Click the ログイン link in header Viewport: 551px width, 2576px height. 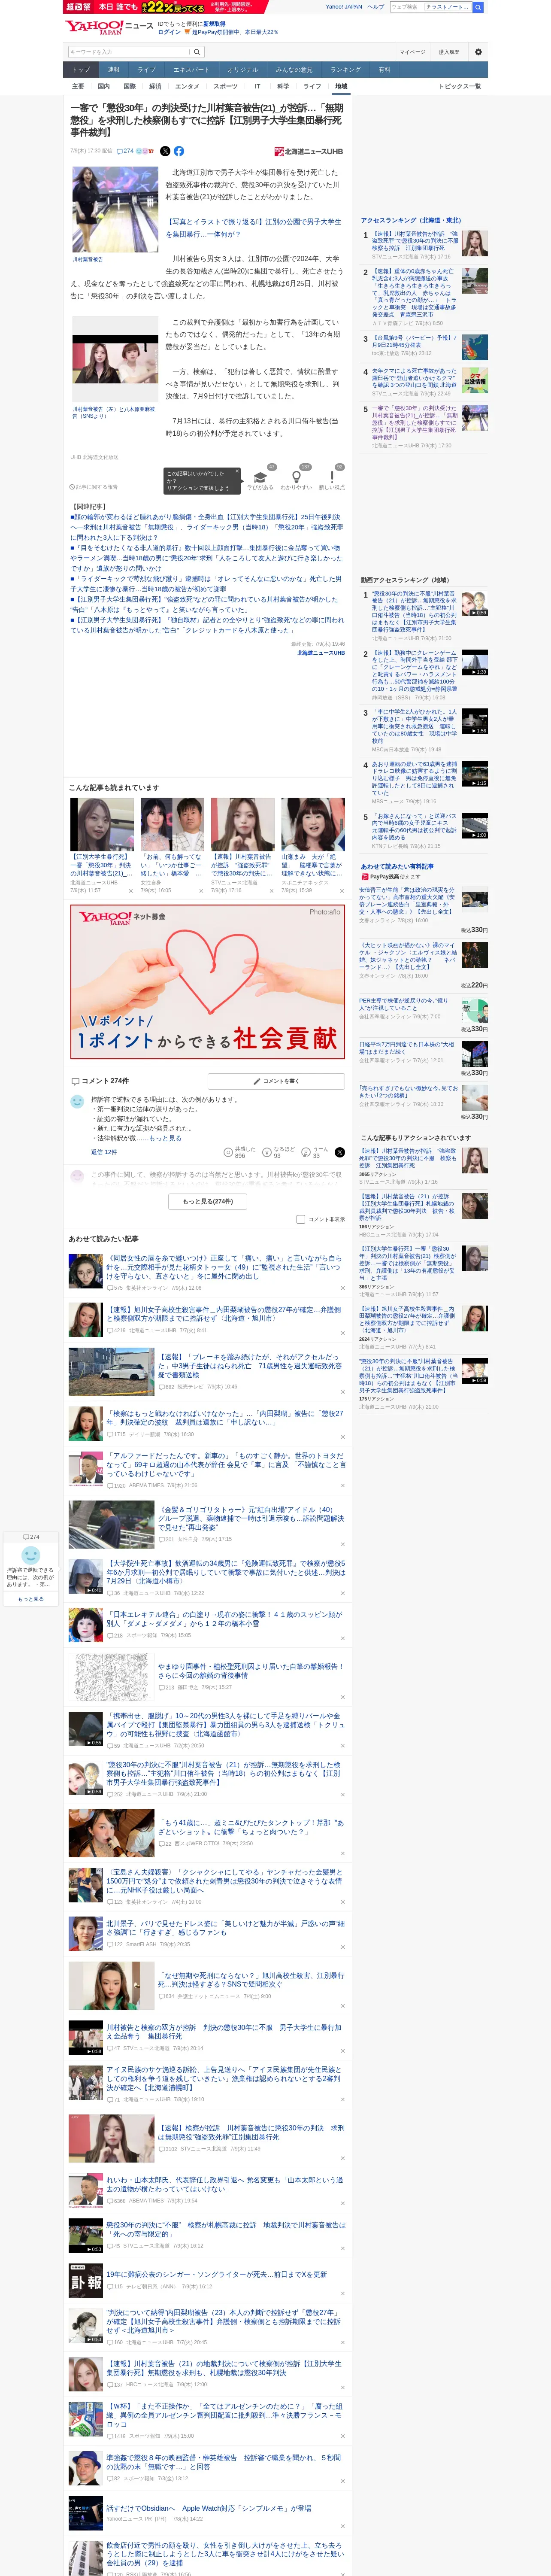169,32
